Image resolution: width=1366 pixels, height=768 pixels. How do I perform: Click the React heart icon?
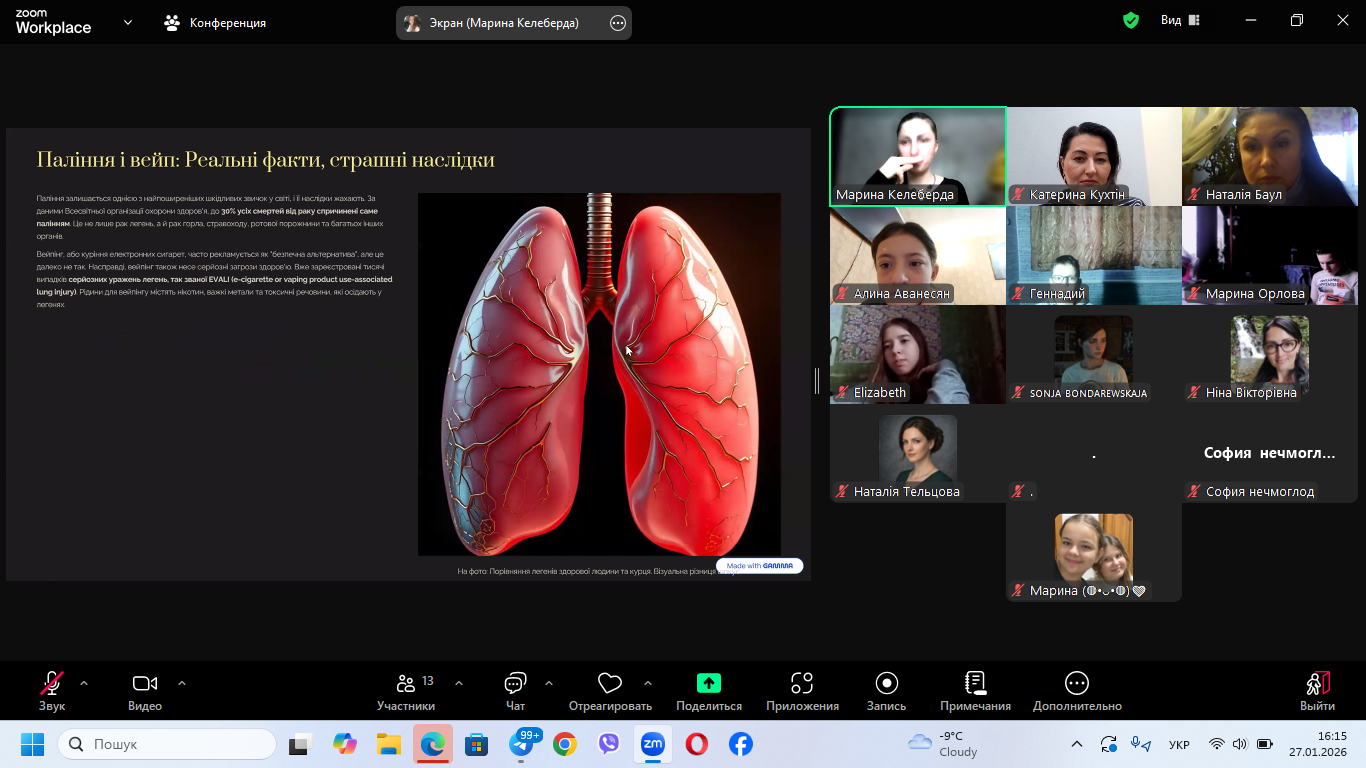[609, 684]
